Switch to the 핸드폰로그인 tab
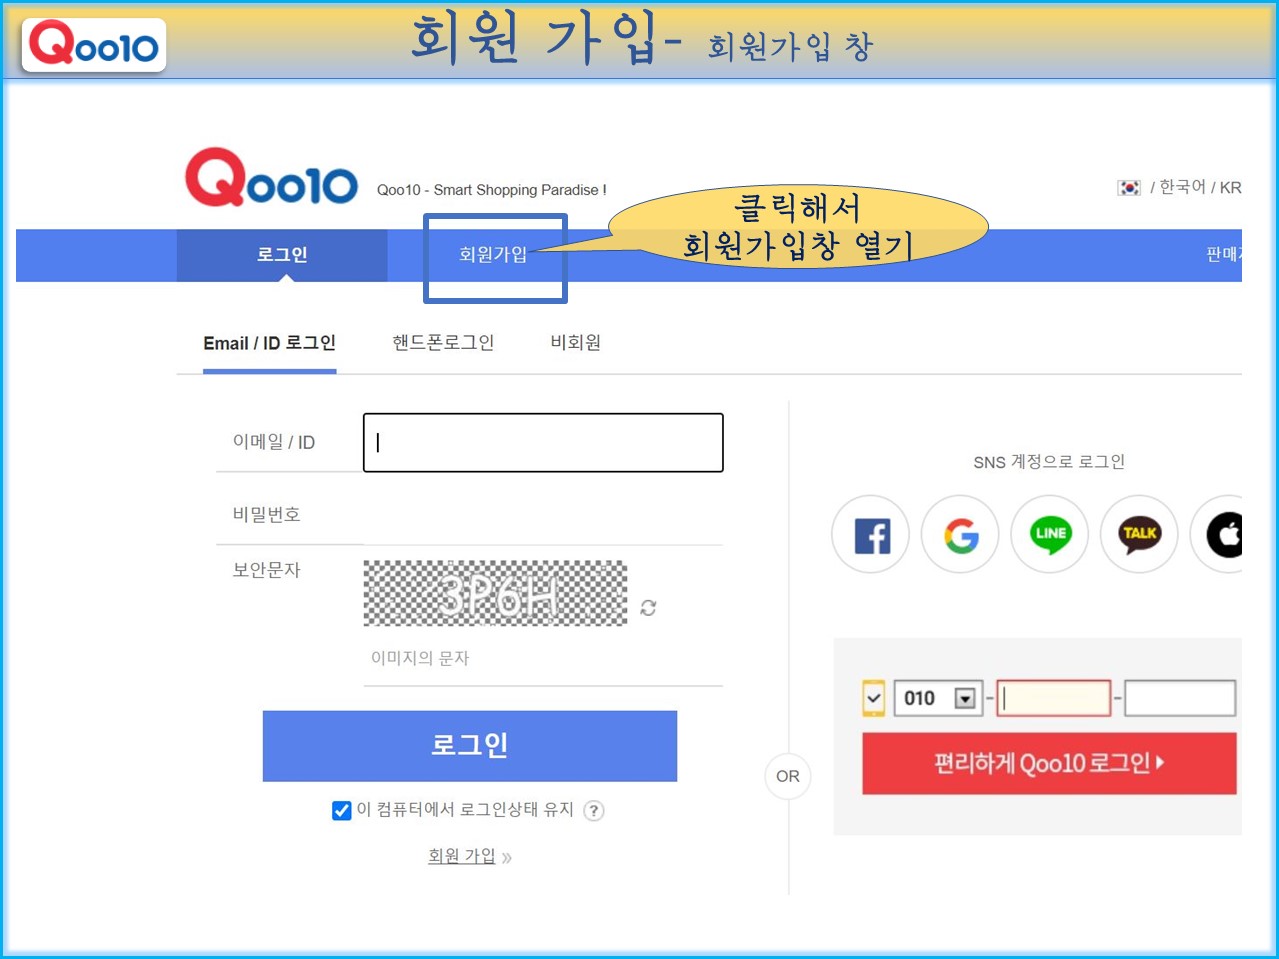This screenshot has width=1279, height=959. point(443,343)
